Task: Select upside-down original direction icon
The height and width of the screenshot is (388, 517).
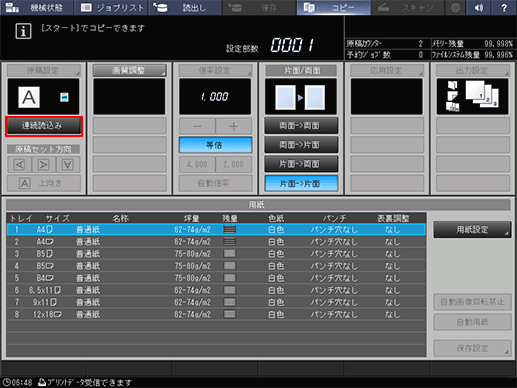Action: [68, 165]
